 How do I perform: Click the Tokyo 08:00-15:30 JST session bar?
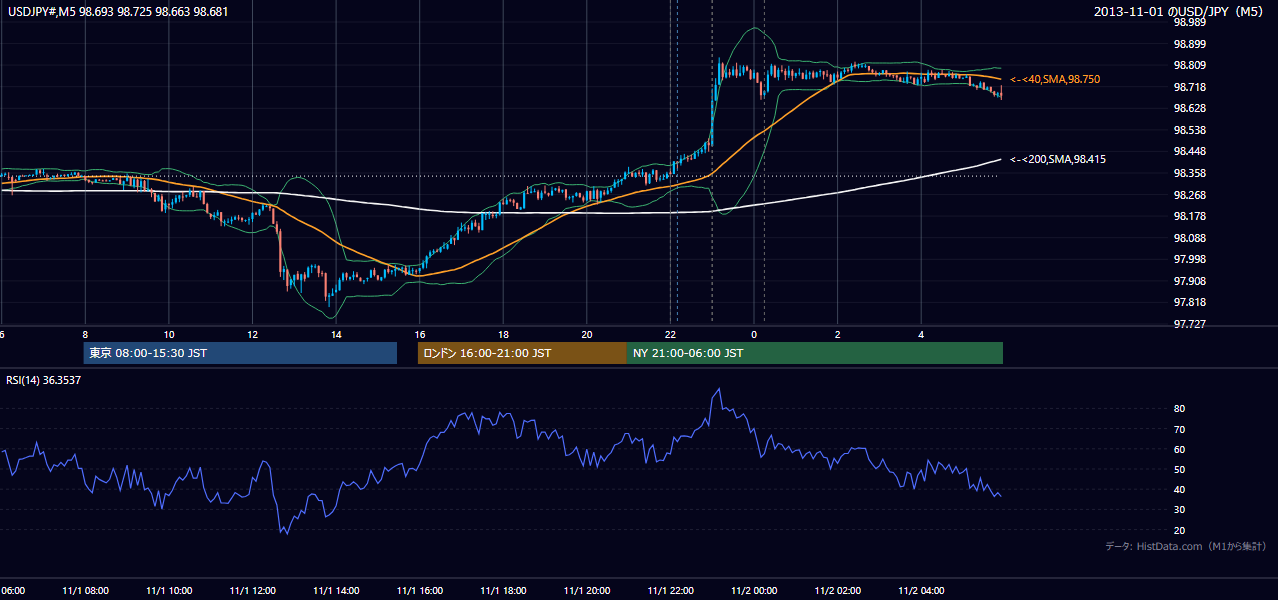coord(240,353)
